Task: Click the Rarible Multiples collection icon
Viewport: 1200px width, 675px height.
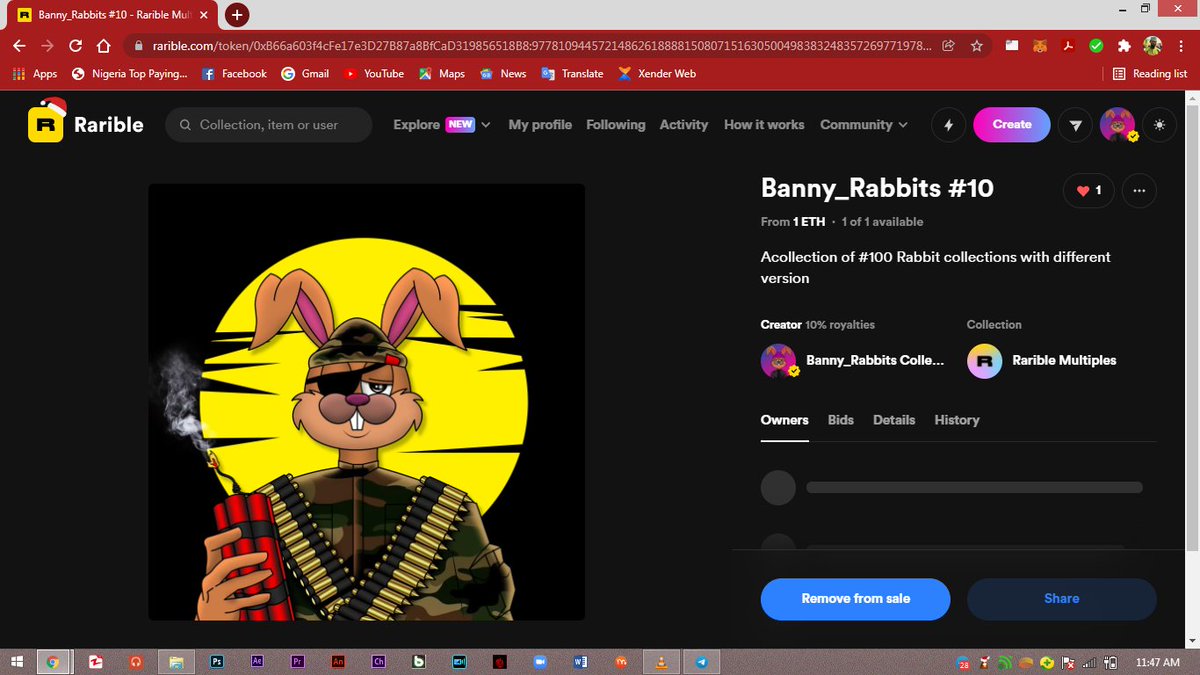Action: pyautogui.click(x=984, y=361)
